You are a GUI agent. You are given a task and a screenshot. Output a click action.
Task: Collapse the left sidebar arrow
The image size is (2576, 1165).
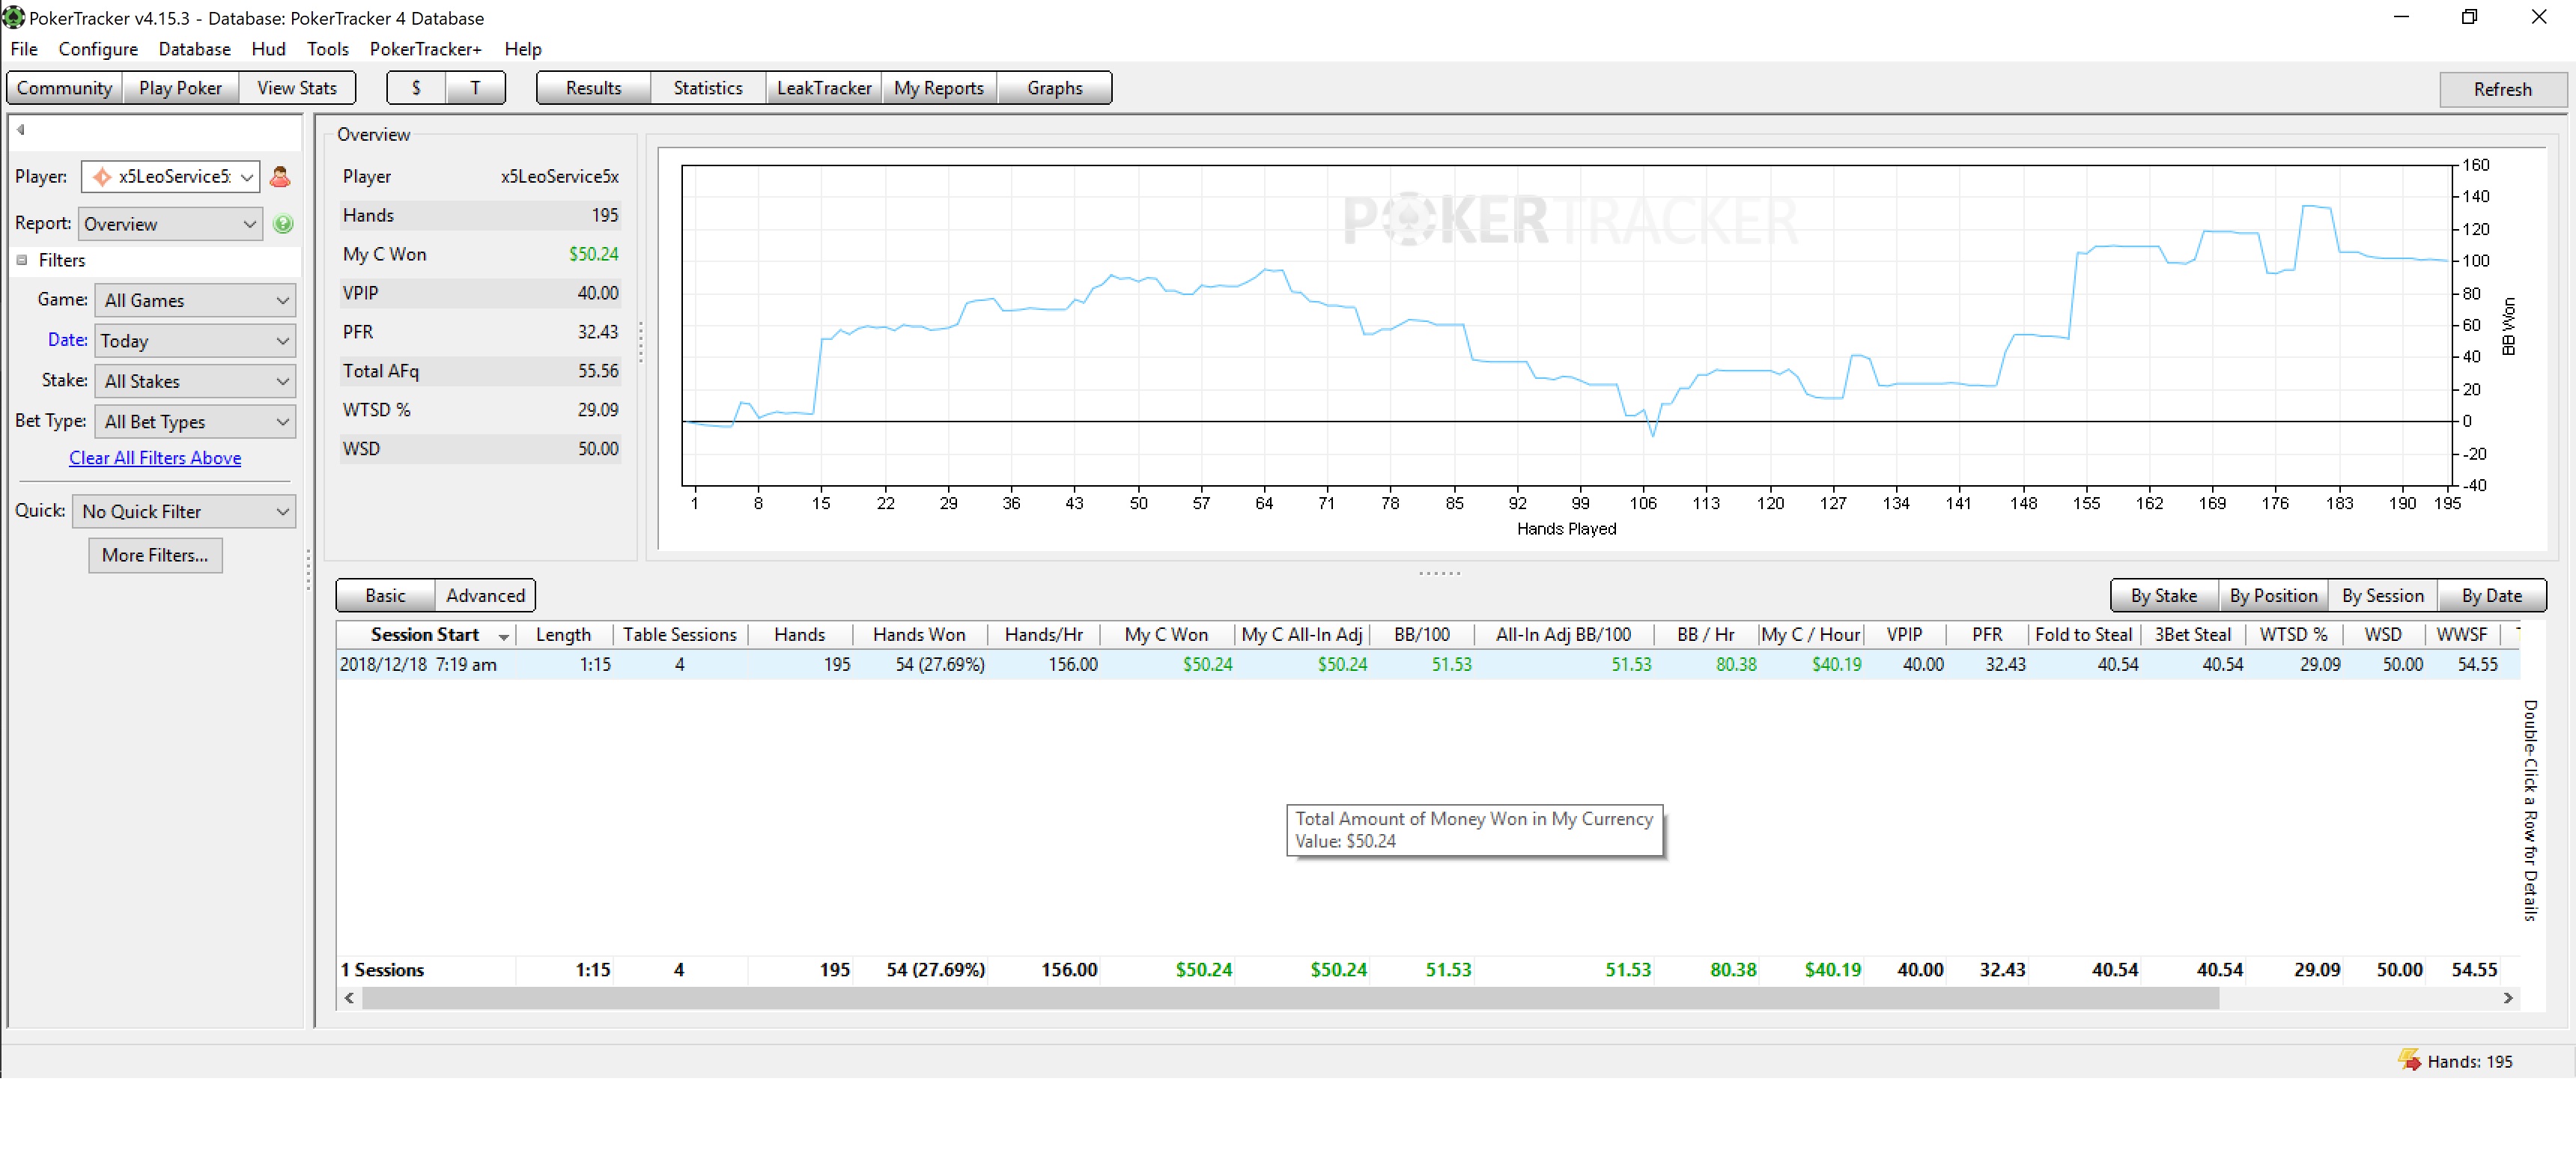click(20, 129)
